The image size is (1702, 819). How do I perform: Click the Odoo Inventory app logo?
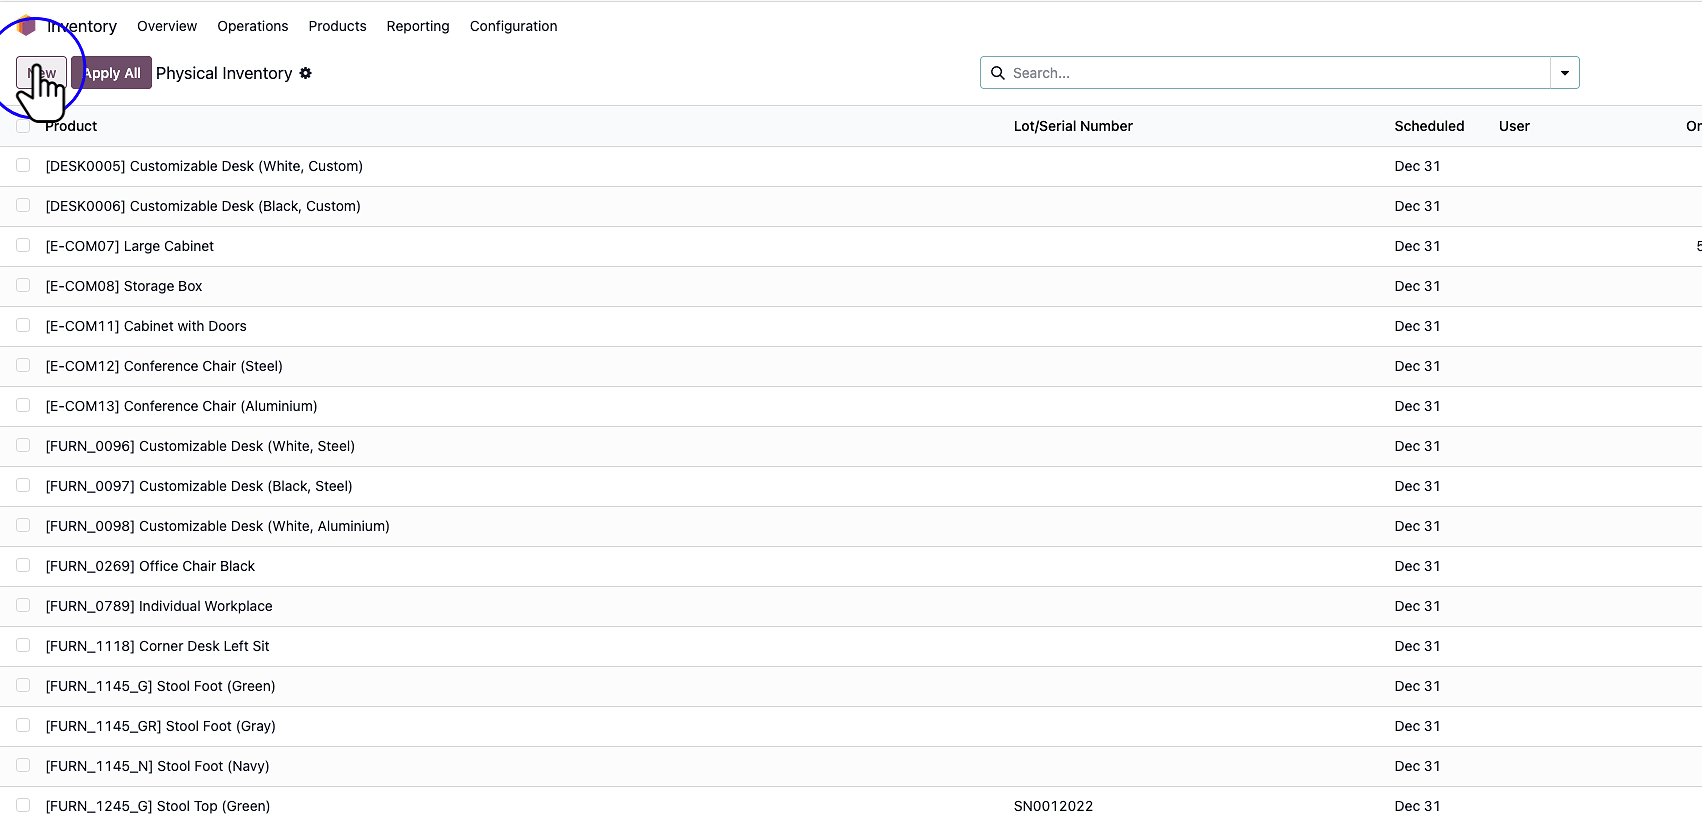(27, 26)
